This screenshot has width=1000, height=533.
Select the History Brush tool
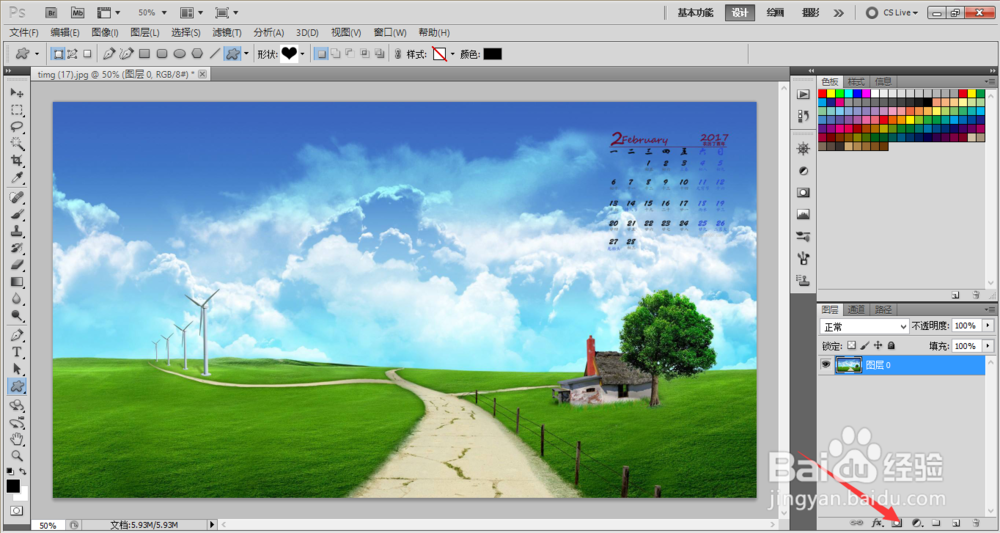[17, 248]
